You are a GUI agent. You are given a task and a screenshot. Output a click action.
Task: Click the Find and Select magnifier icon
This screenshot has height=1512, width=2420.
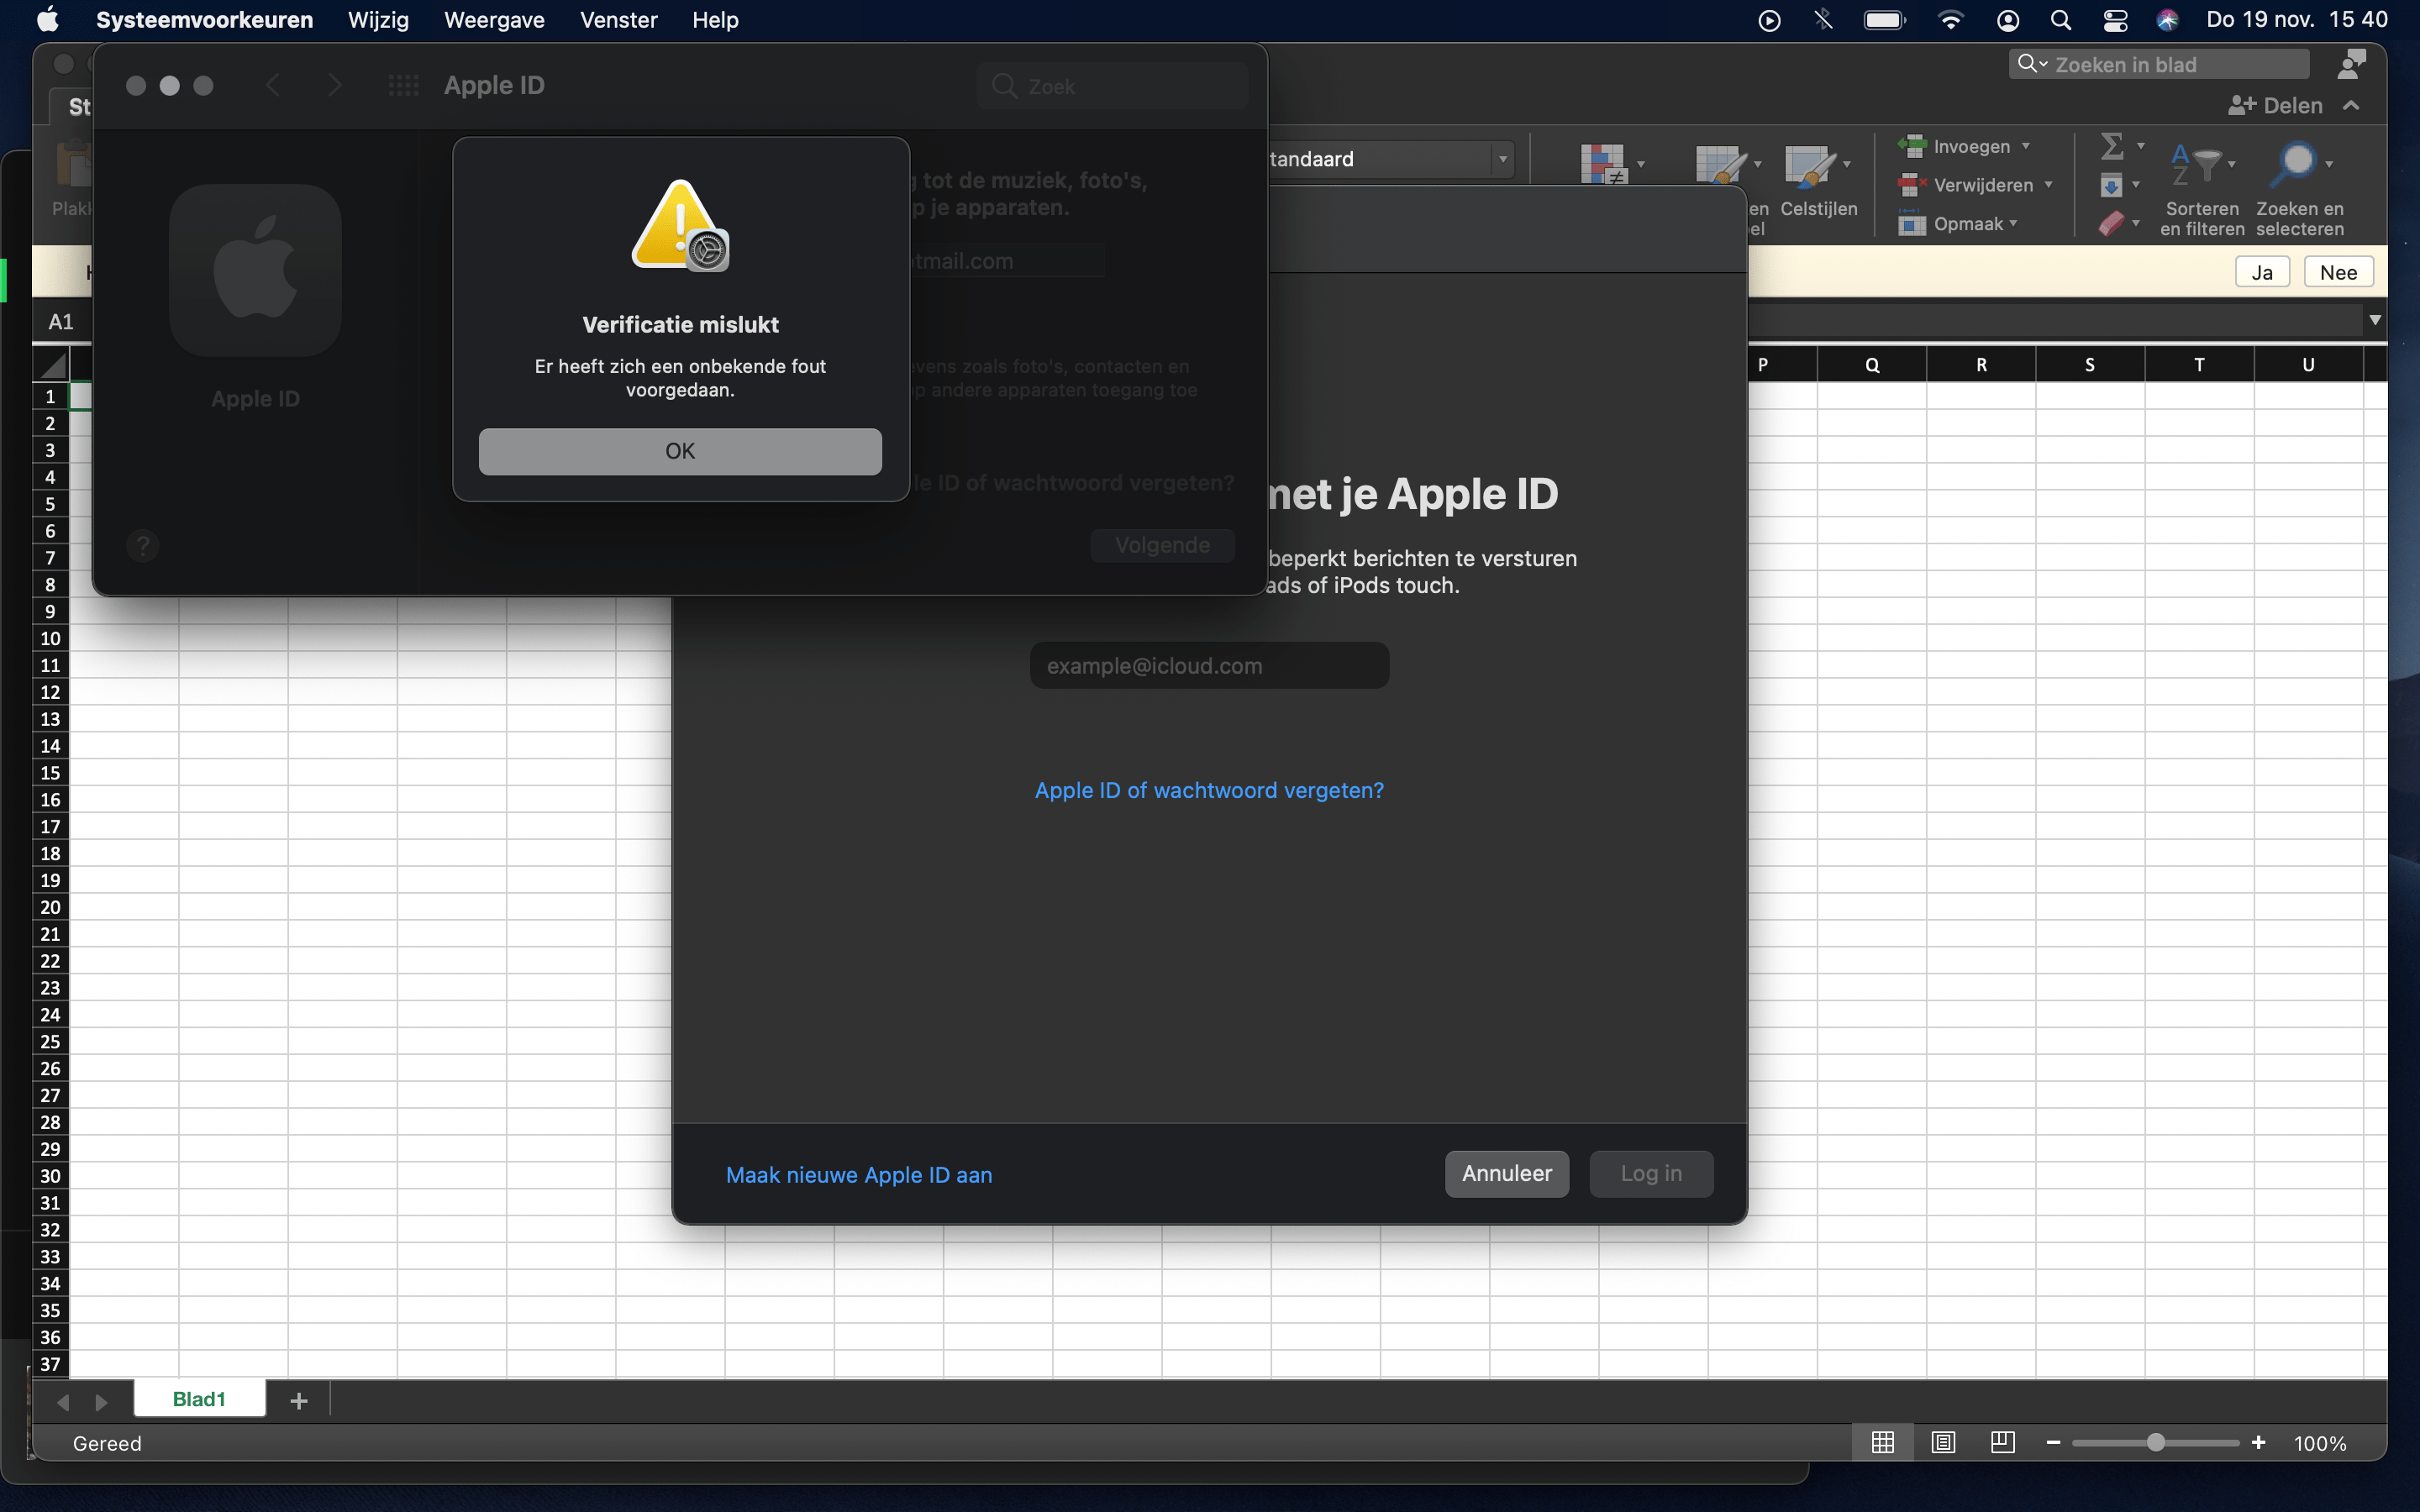click(2296, 163)
